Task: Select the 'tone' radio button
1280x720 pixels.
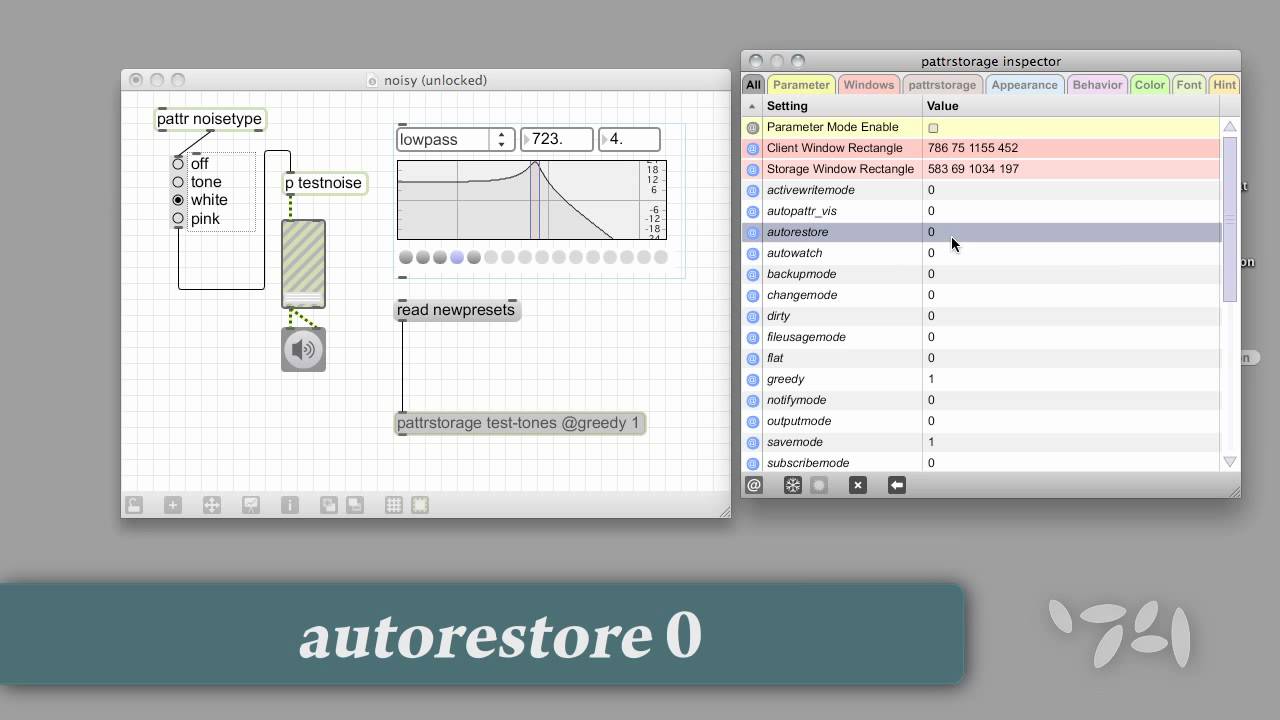Action: coord(178,182)
